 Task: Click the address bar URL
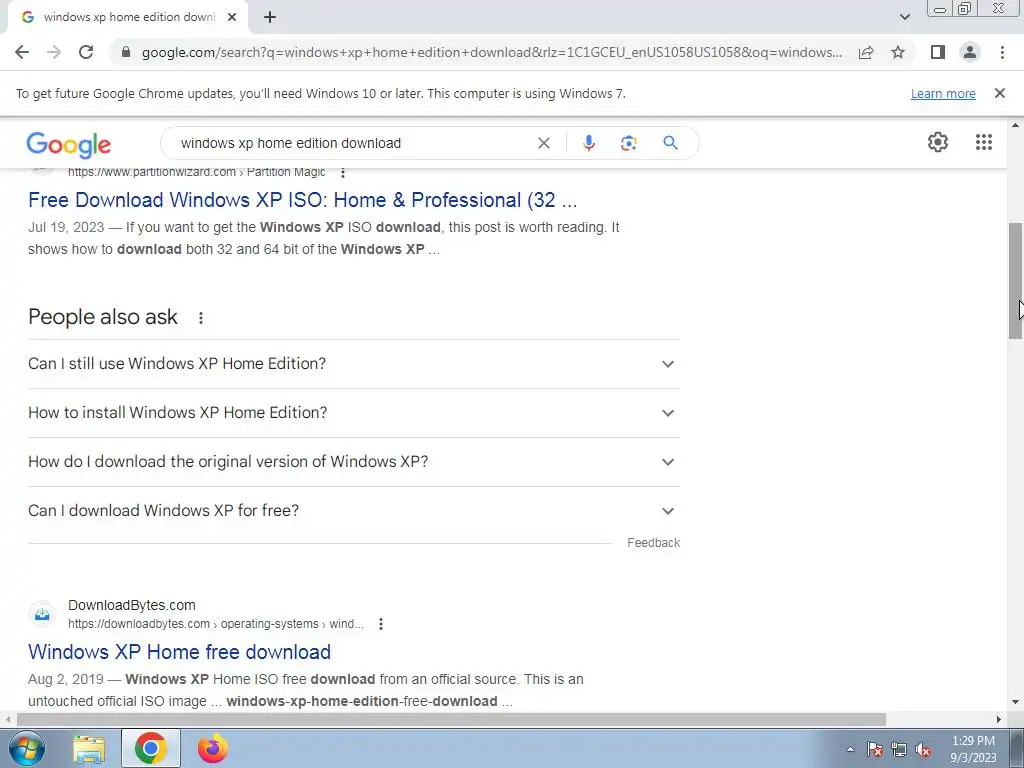coord(491,52)
